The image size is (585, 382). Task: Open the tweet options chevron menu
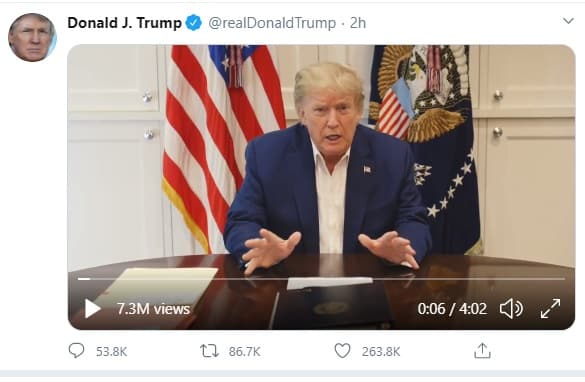(x=568, y=21)
